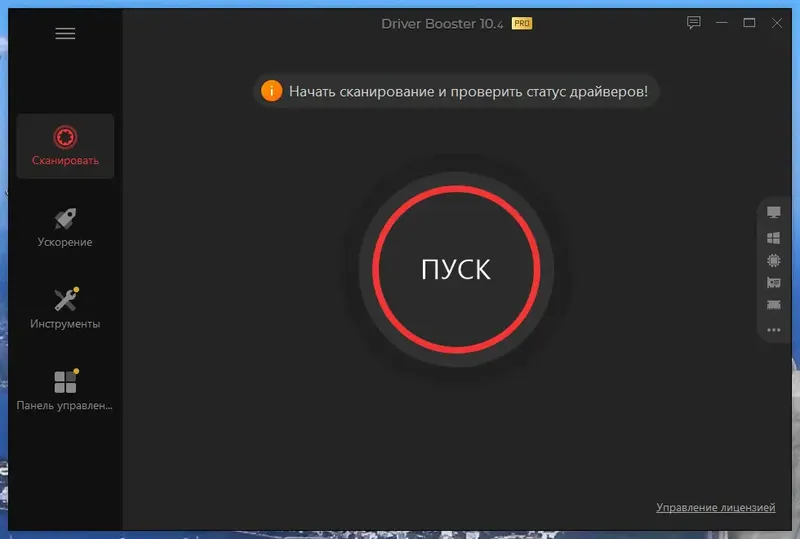Click the monitor icon in right panel
The height and width of the screenshot is (539, 800).
click(x=773, y=212)
